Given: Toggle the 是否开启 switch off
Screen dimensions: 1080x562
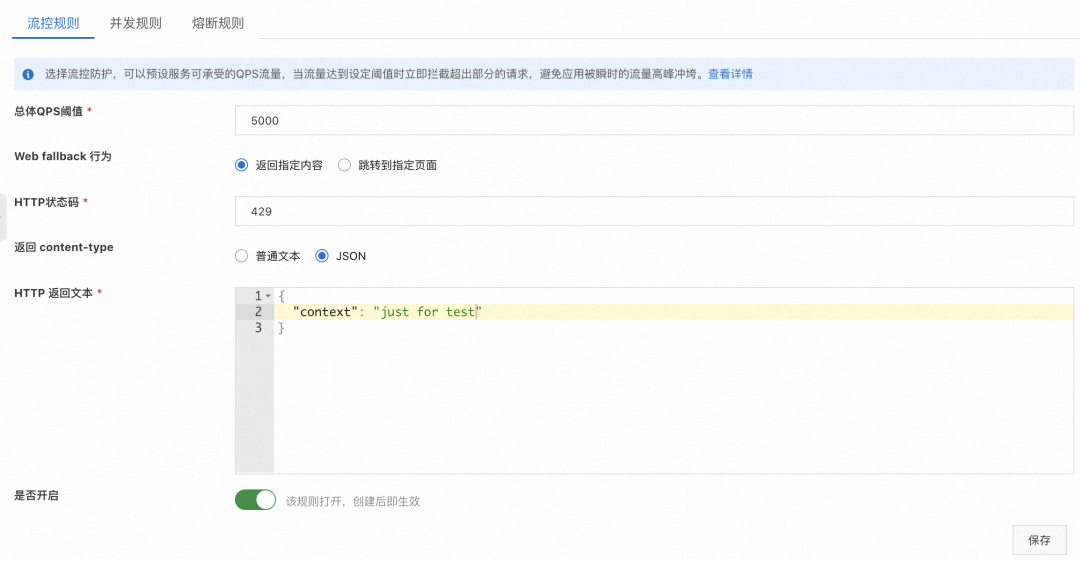Looking at the screenshot, I should 256,500.
